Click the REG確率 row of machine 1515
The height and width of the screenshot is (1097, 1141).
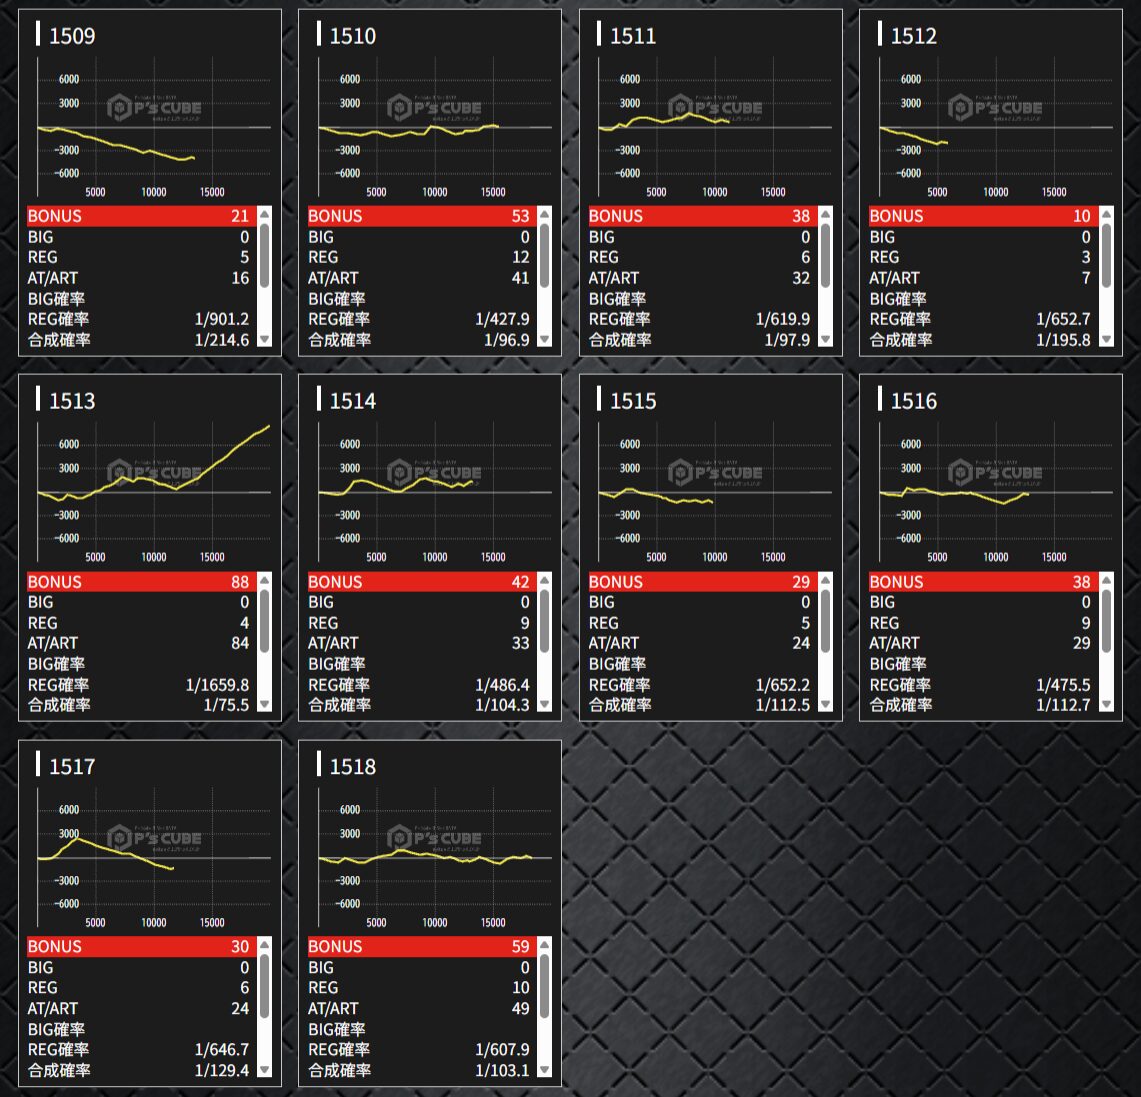(x=699, y=685)
